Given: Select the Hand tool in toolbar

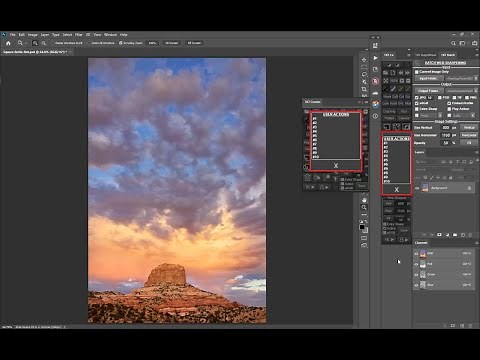Looking at the screenshot, I should (x=364, y=200).
